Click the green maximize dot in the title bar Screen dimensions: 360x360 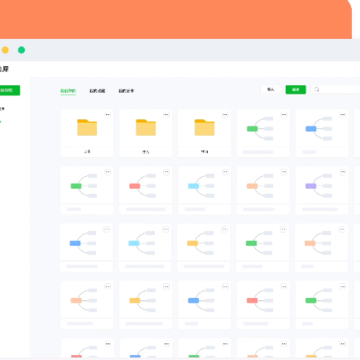pos(21,50)
